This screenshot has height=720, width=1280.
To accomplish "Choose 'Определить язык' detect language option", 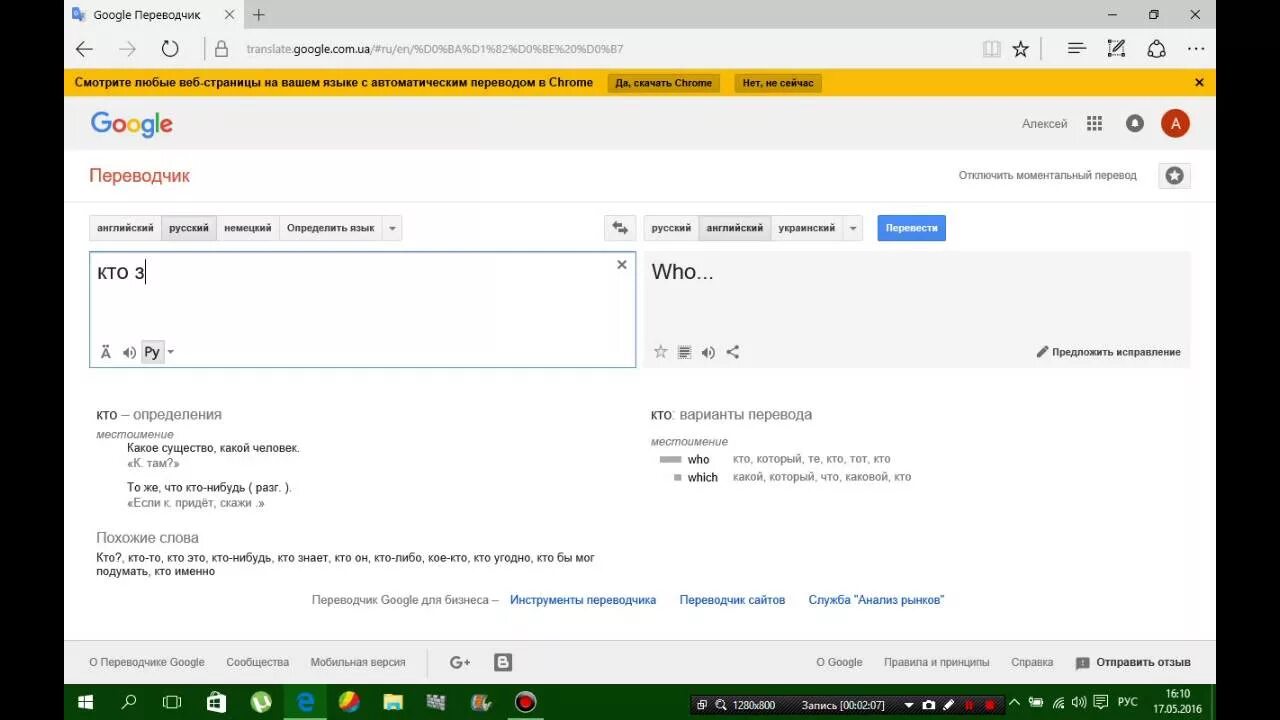I will tap(331, 228).
